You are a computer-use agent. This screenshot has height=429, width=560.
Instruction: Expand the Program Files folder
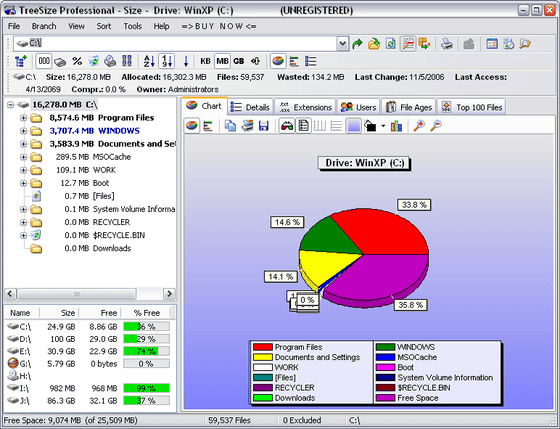[x=23, y=118]
